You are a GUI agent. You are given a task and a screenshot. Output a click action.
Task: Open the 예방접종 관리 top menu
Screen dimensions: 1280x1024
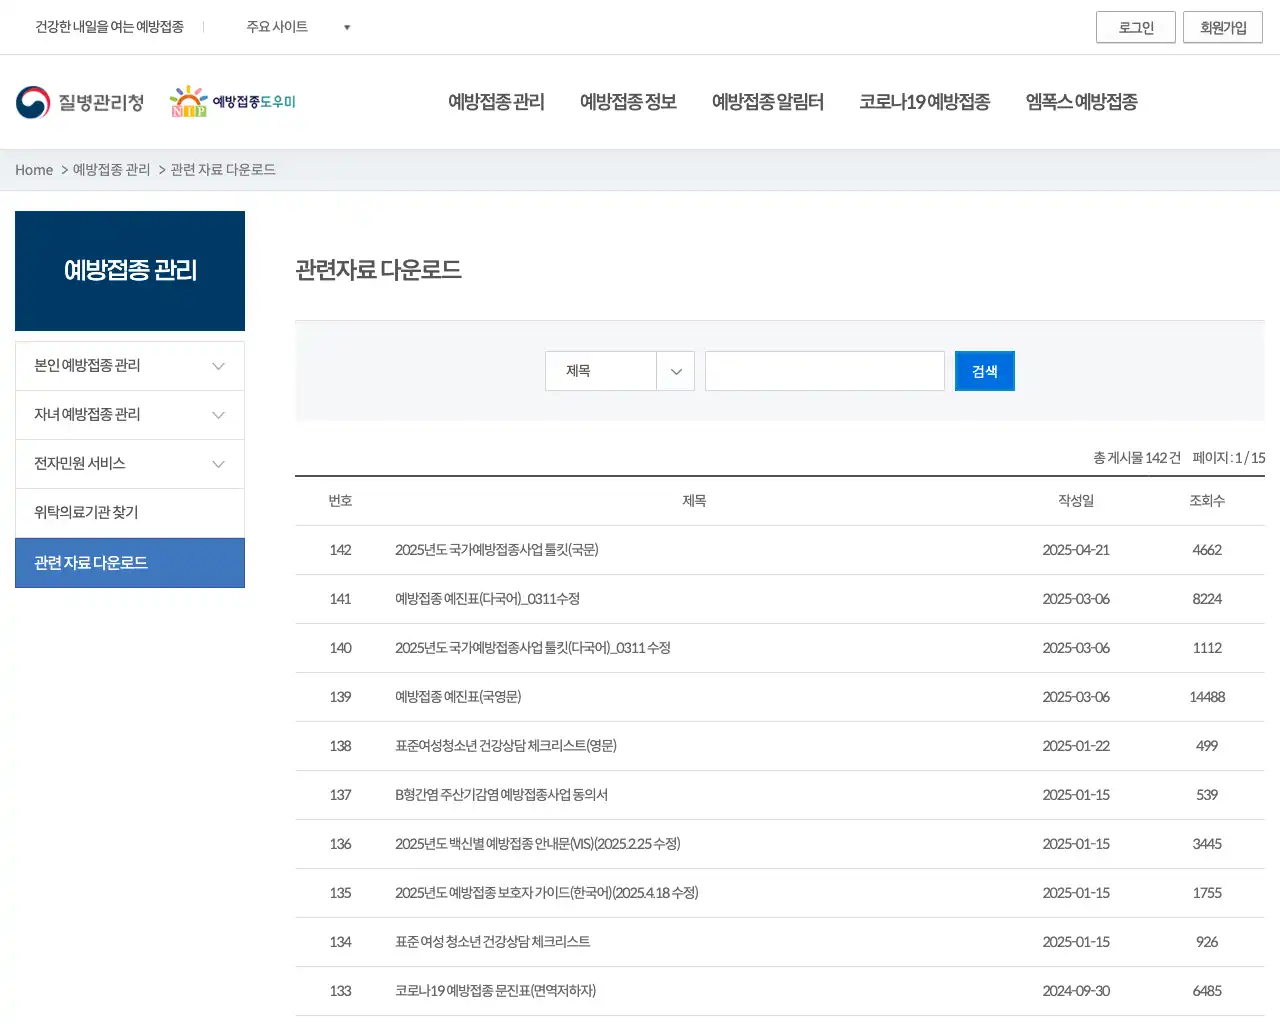495,101
